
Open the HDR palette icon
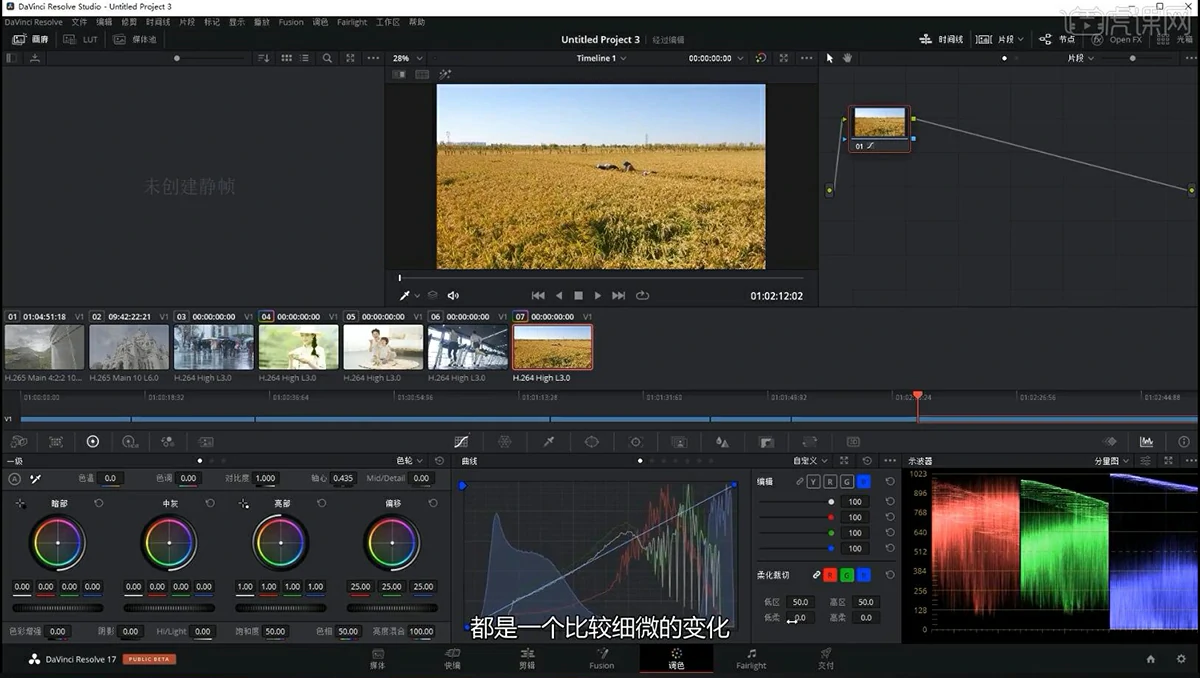tap(130, 441)
